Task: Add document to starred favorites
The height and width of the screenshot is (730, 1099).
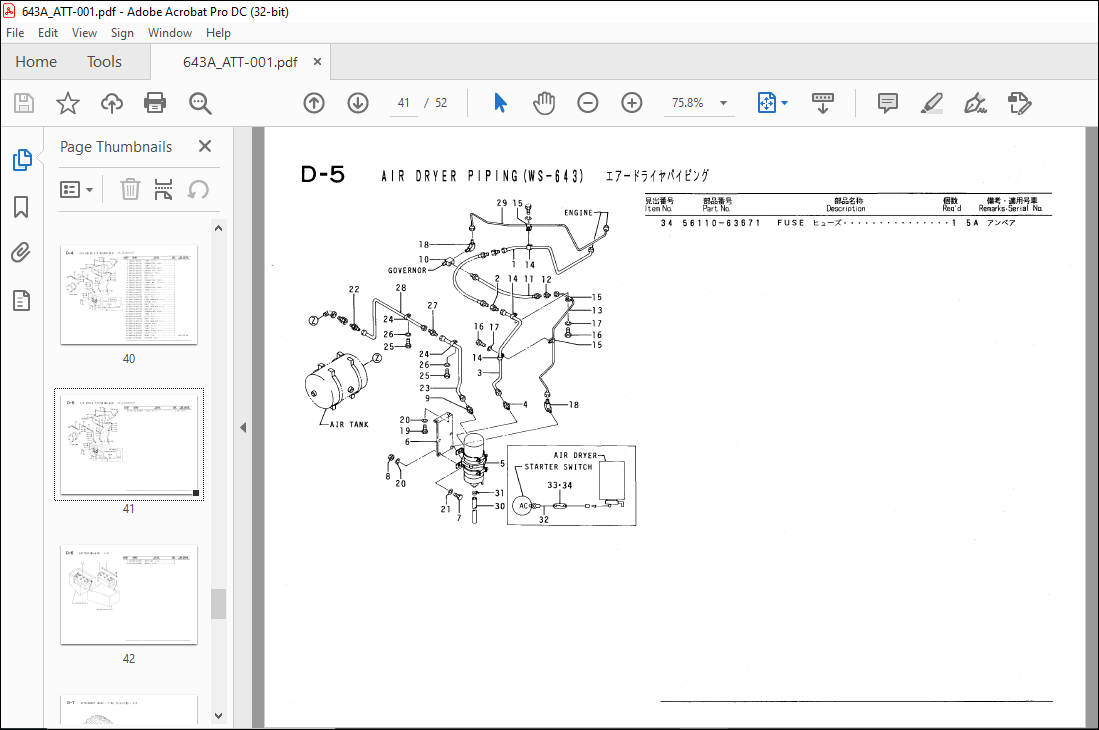Action: click(x=67, y=103)
